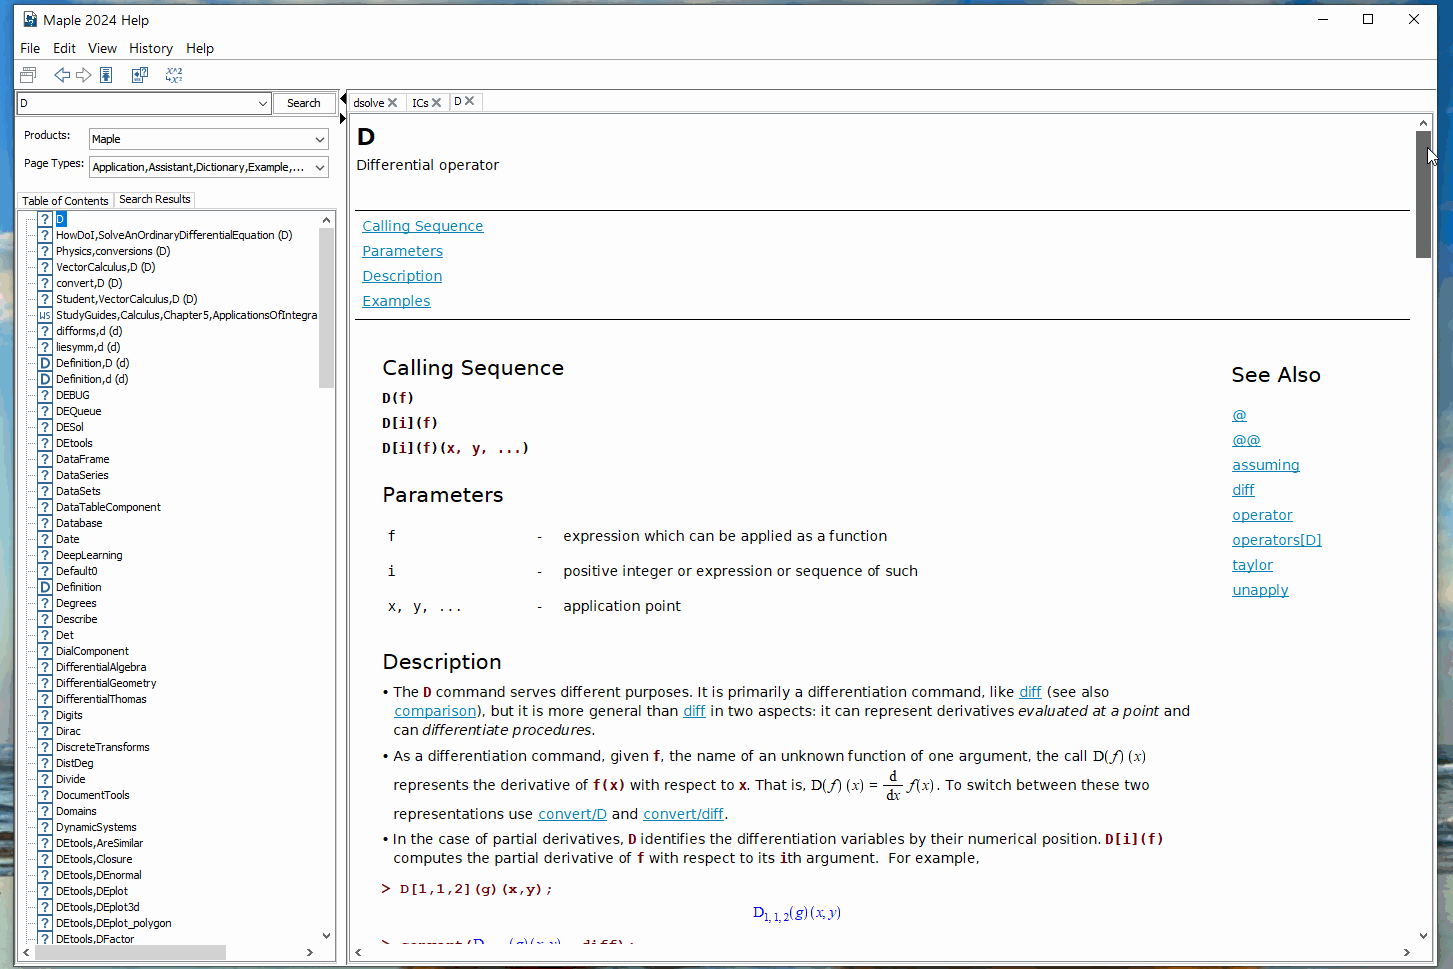Click the help icon beside Digits
The height and width of the screenshot is (969, 1453).
point(45,715)
